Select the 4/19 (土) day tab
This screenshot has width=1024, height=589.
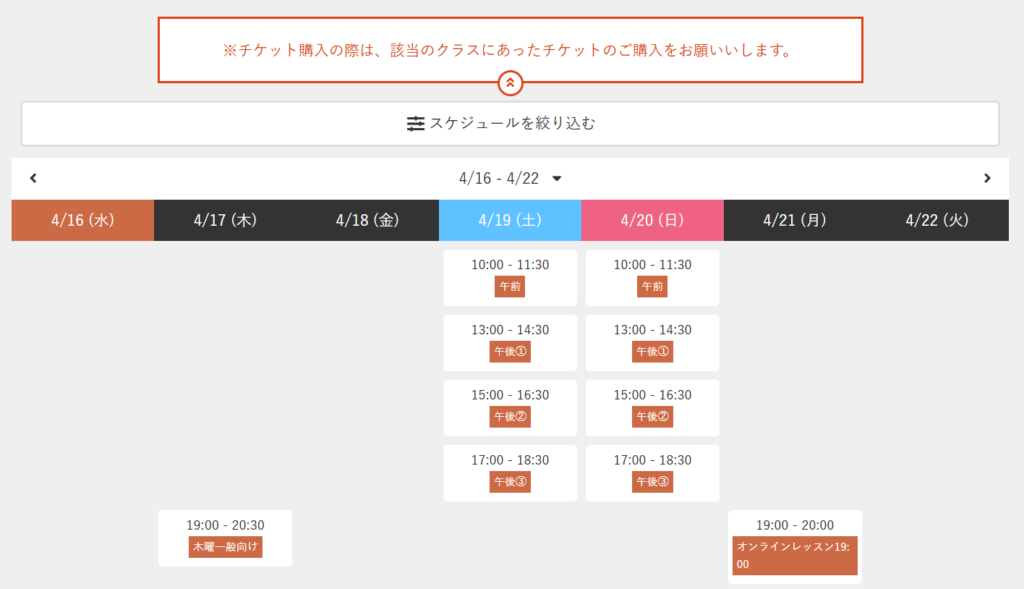tap(510, 221)
